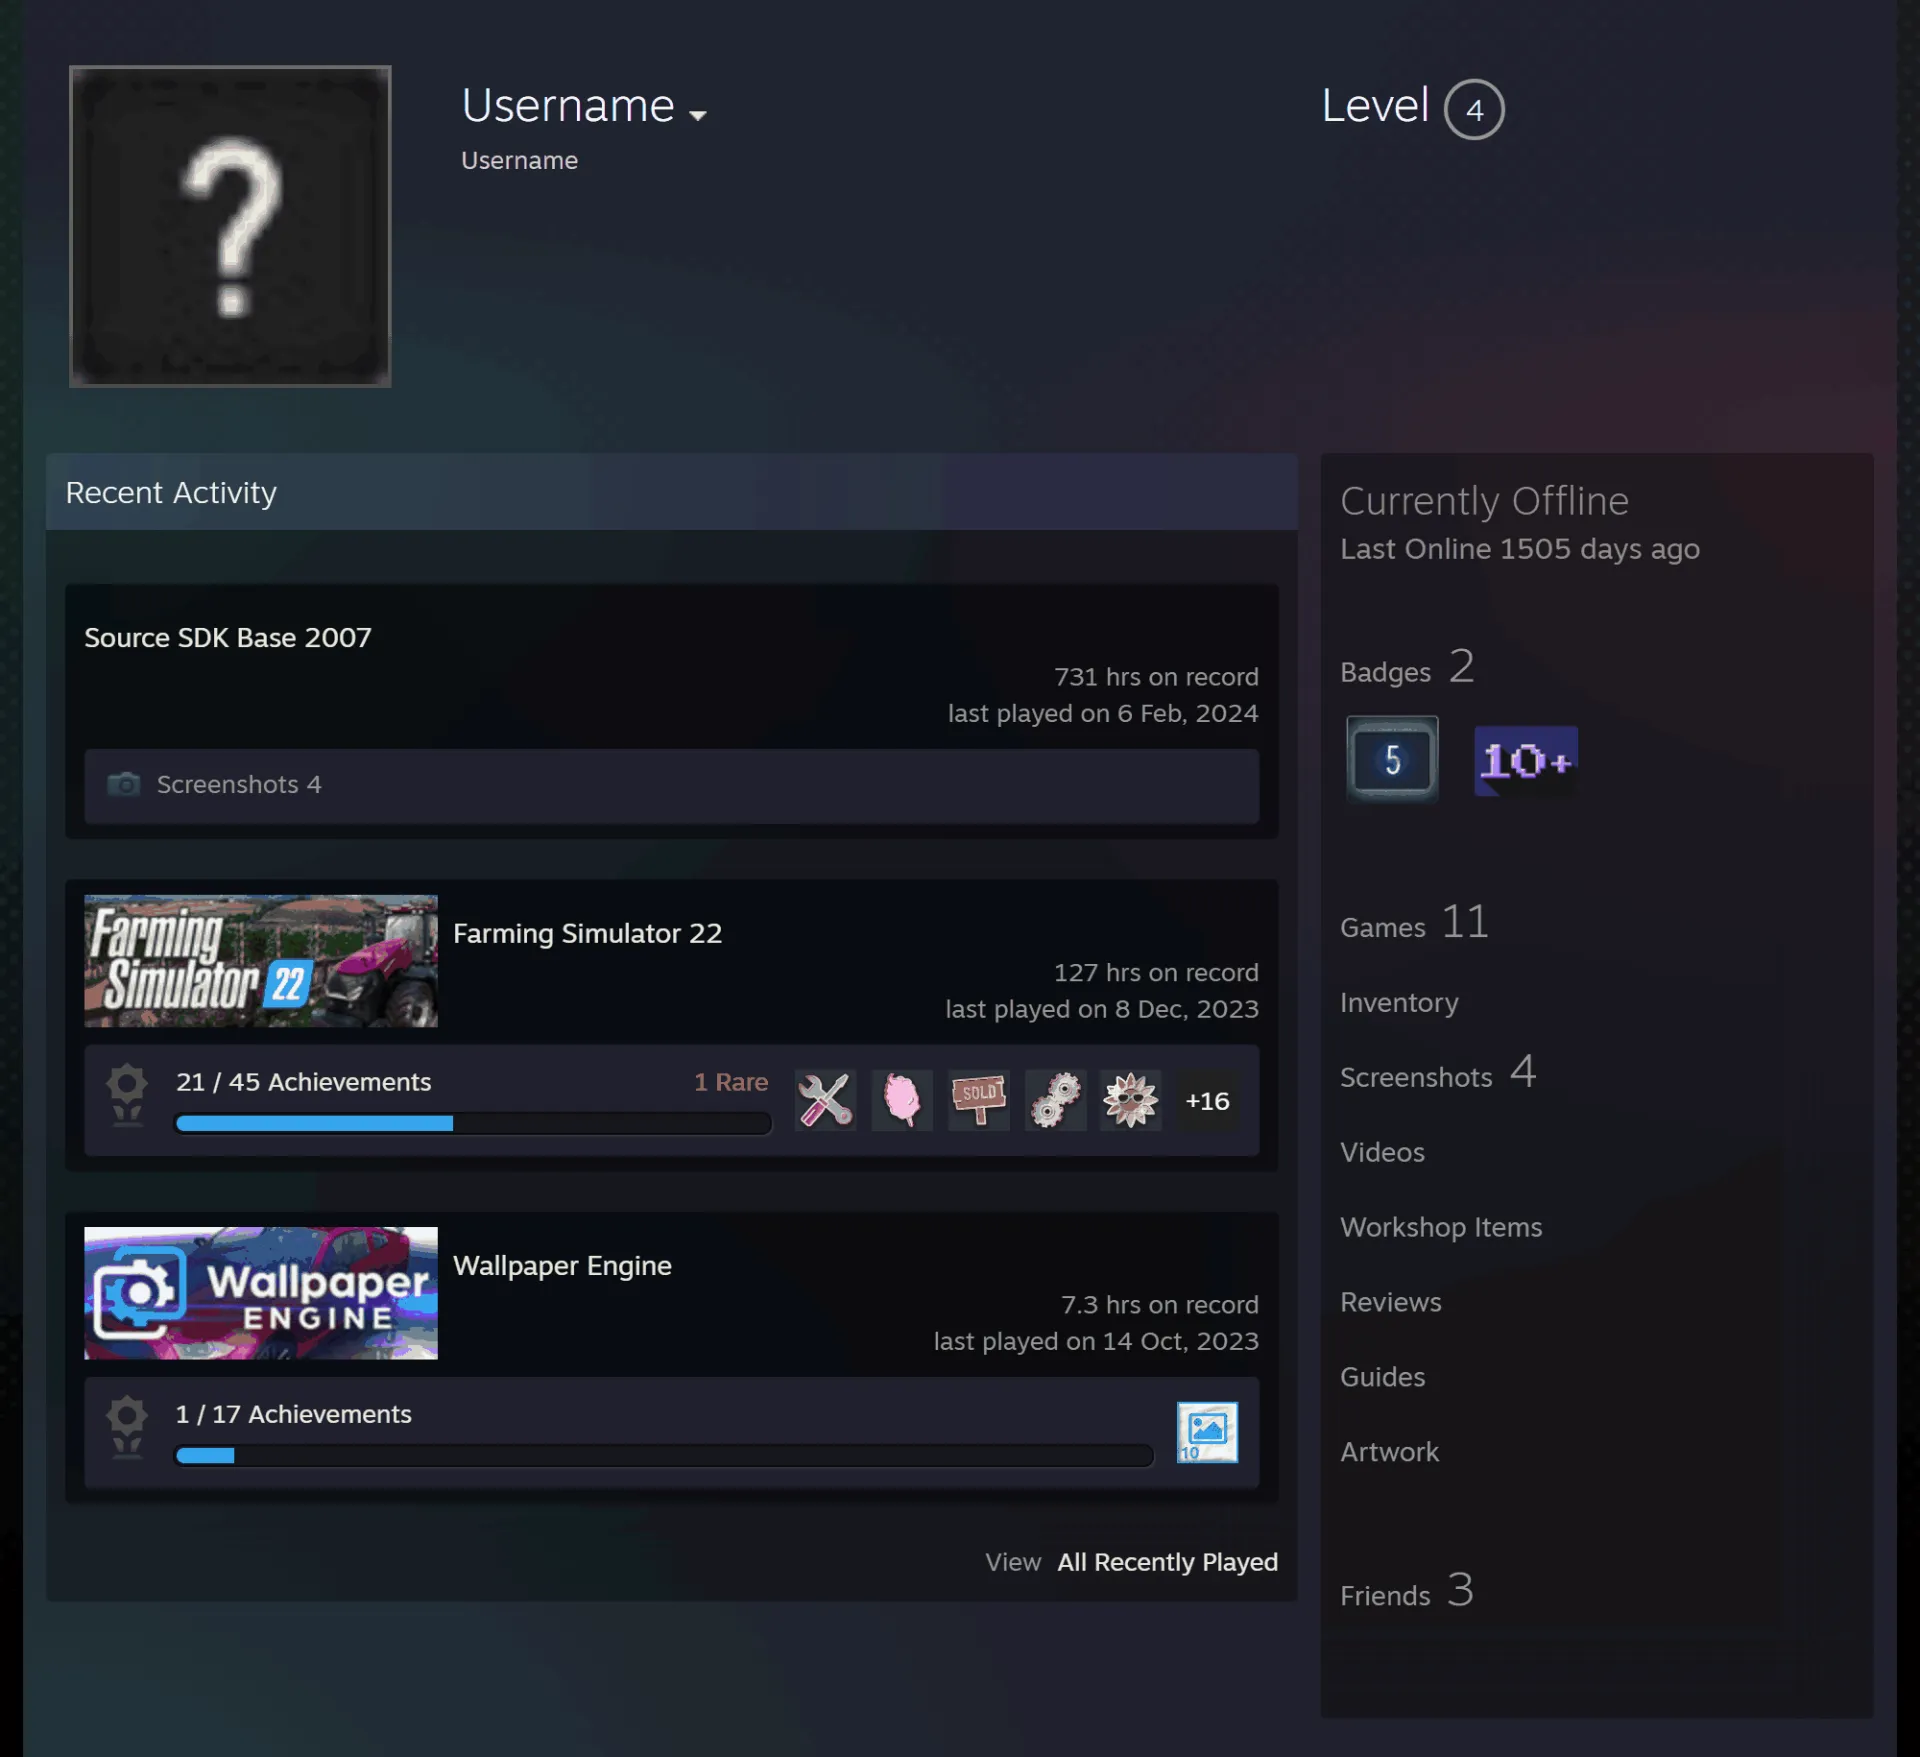
Task: Click the question mark profile avatar
Action: coord(230,226)
